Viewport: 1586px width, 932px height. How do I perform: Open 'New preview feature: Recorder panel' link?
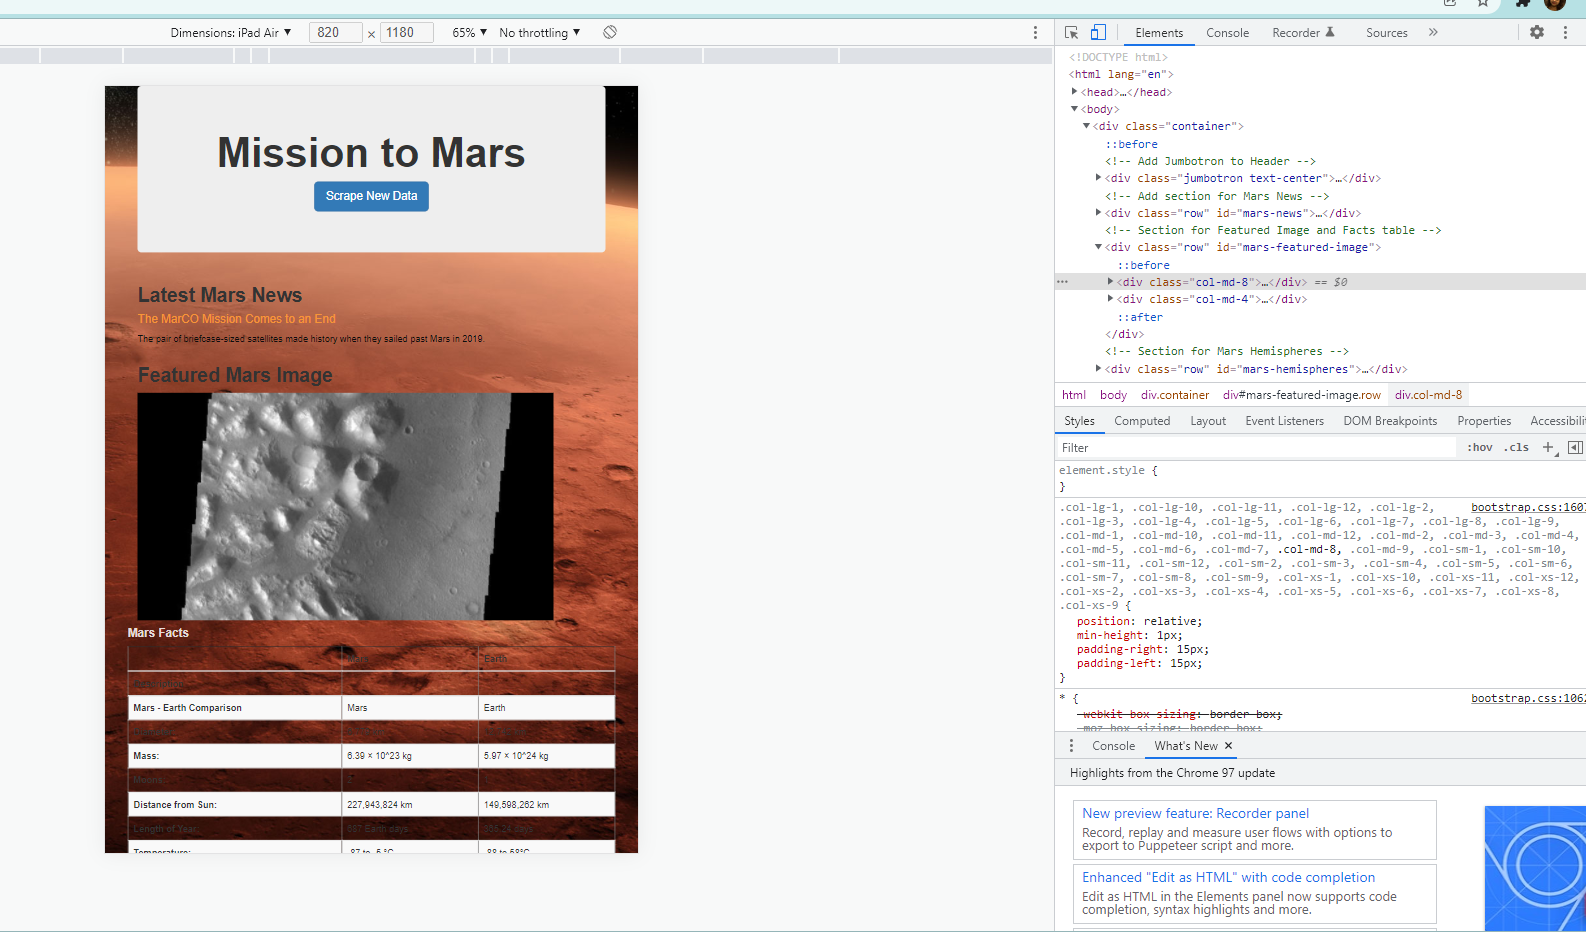click(1195, 814)
